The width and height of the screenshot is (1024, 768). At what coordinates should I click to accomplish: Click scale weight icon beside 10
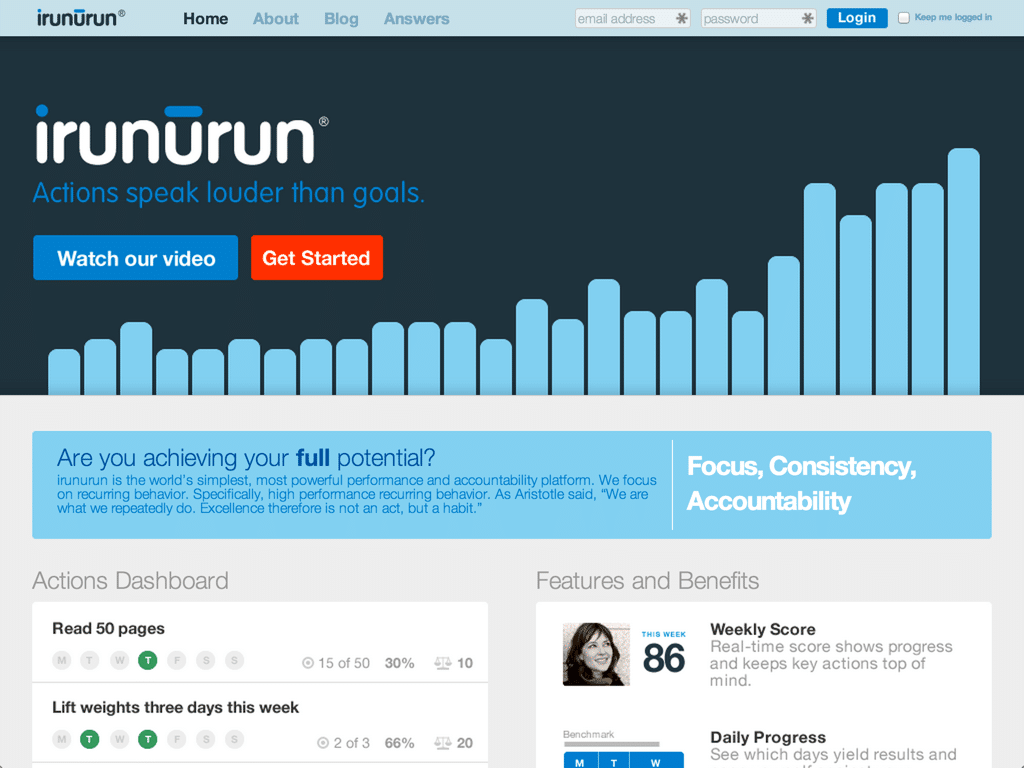click(443, 663)
